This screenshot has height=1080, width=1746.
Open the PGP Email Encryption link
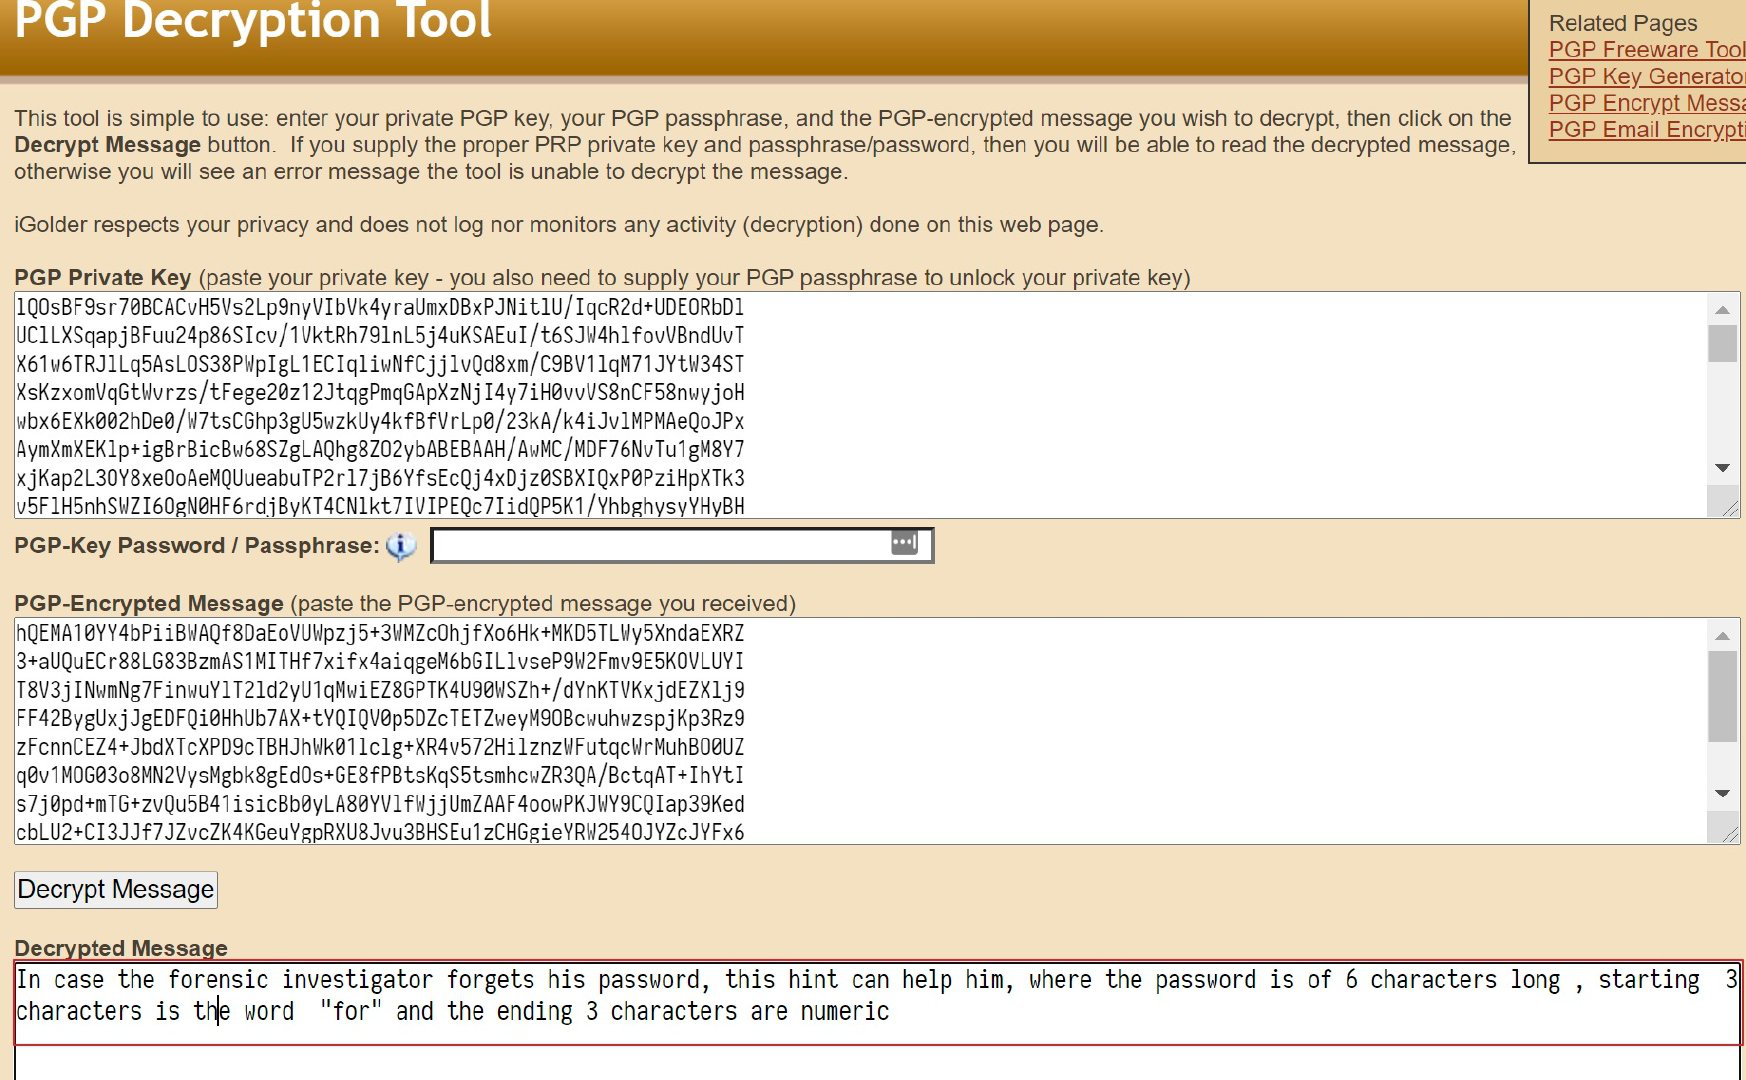(x=1647, y=130)
